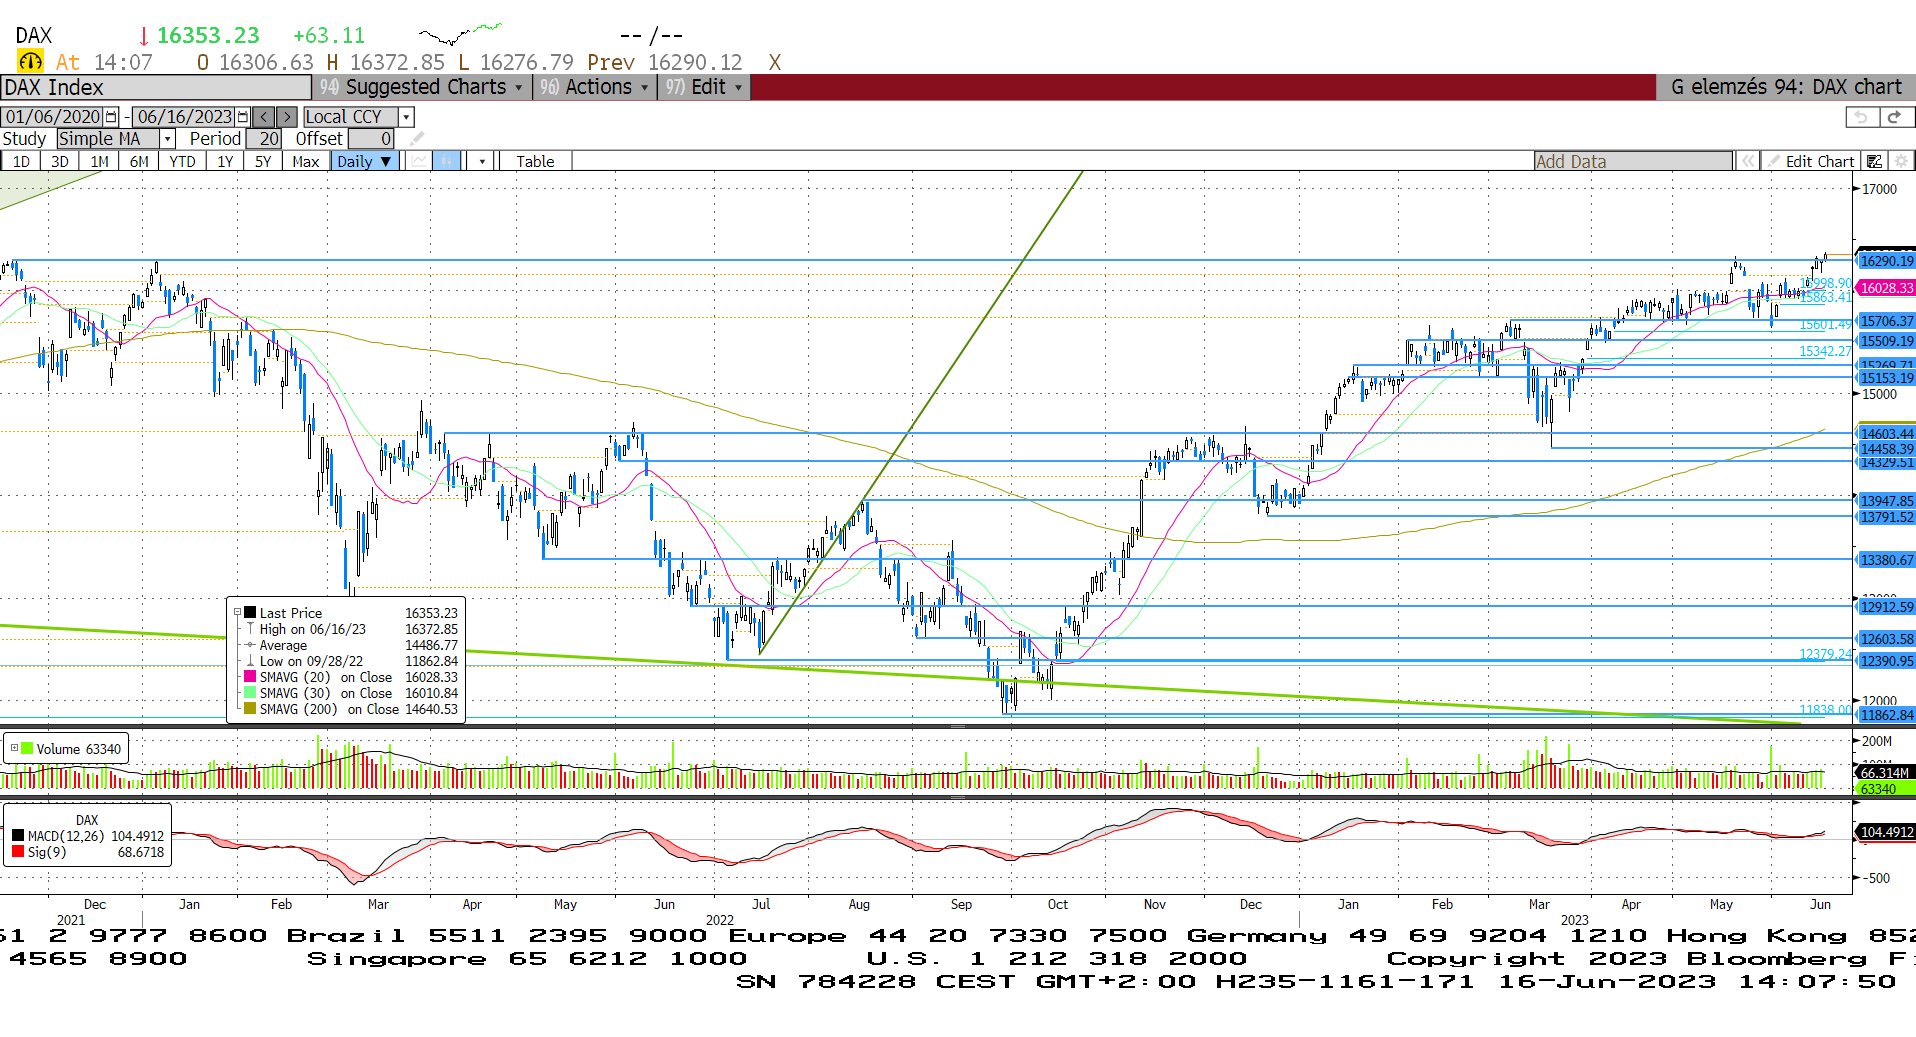Expand the Actions menu
1916x1037 pixels.
click(594, 87)
